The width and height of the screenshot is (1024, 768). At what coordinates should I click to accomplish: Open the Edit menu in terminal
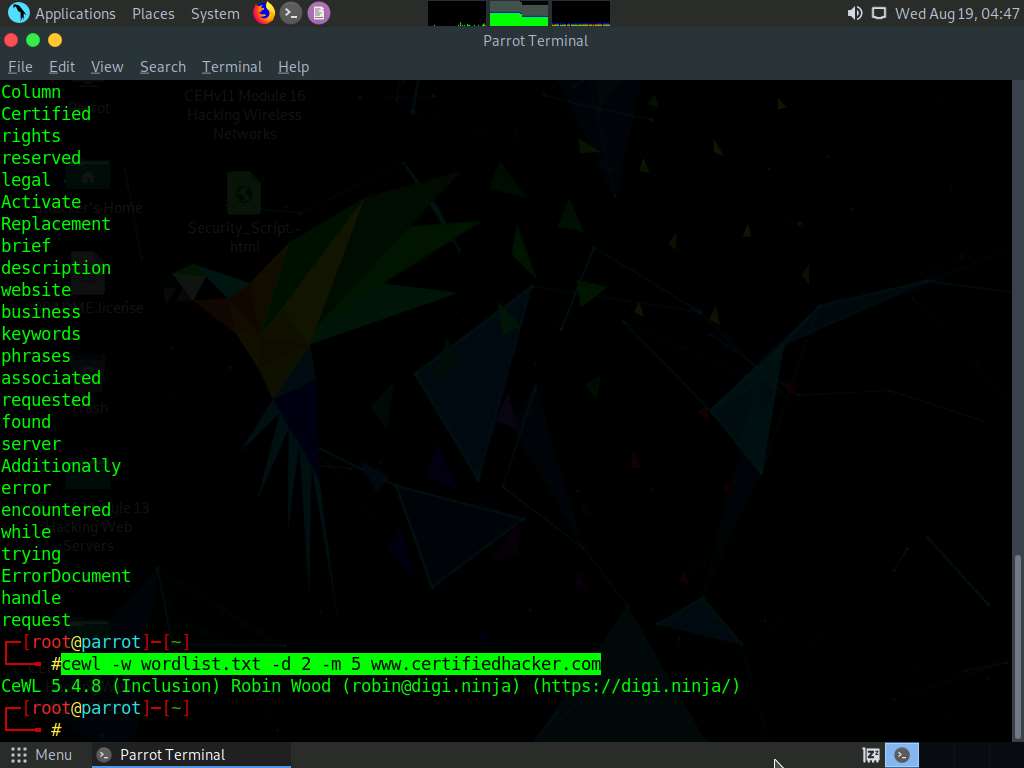(62, 67)
